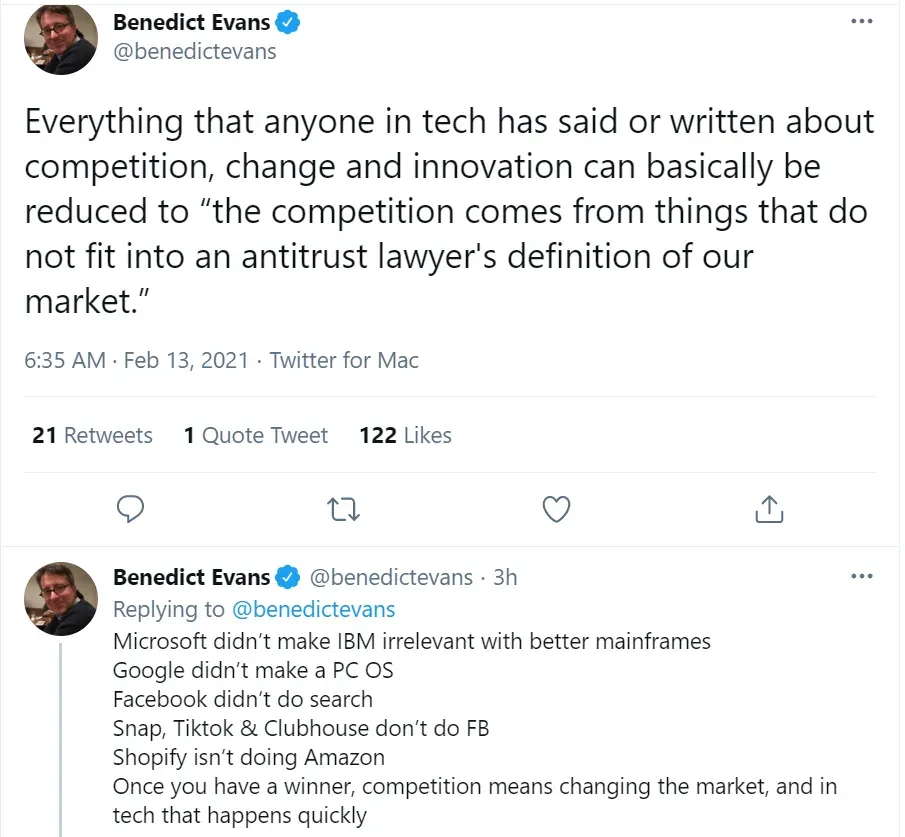
Task: Click the @benedictevans handle under main name
Action: point(194,51)
